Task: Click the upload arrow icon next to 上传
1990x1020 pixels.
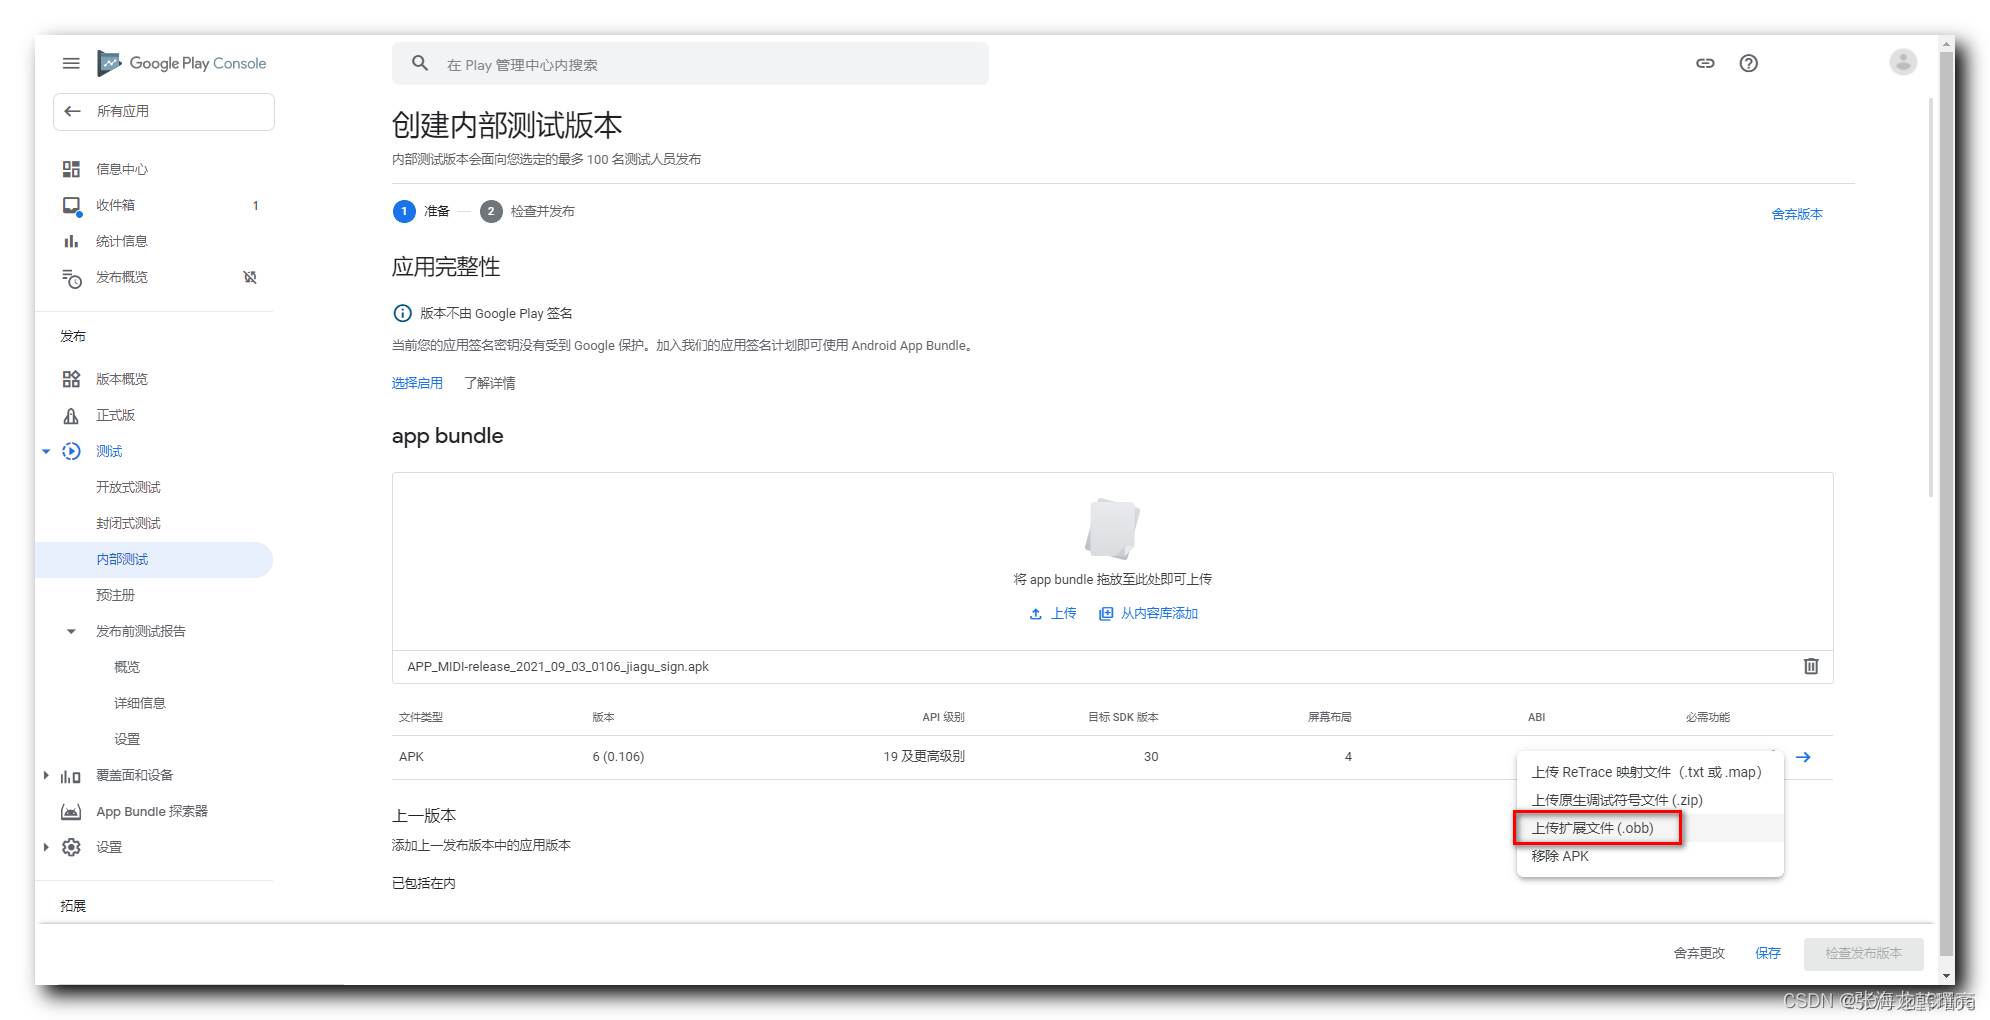Action: 1036,614
